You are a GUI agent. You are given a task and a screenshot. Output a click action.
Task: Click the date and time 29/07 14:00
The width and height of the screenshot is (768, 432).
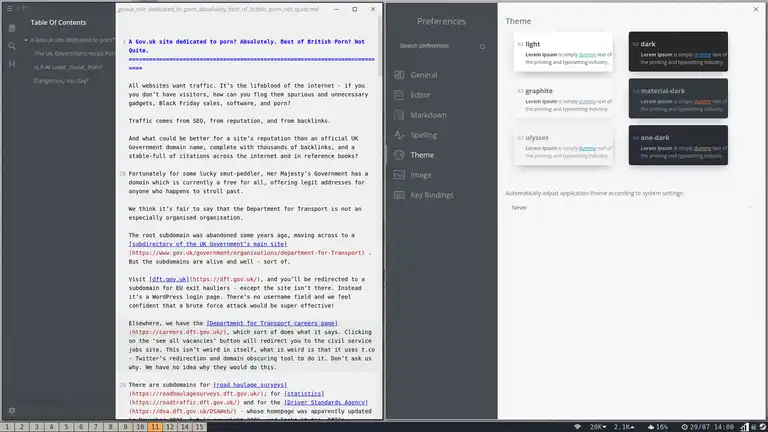pyautogui.click(x=712, y=427)
